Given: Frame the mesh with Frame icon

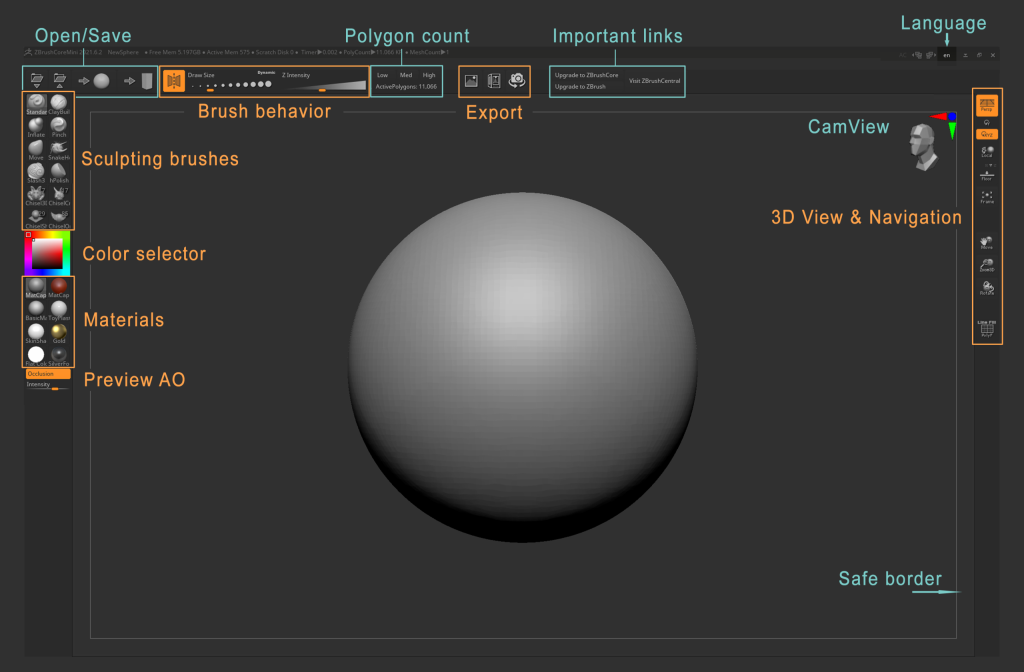Looking at the screenshot, I should tap(987, 197).
